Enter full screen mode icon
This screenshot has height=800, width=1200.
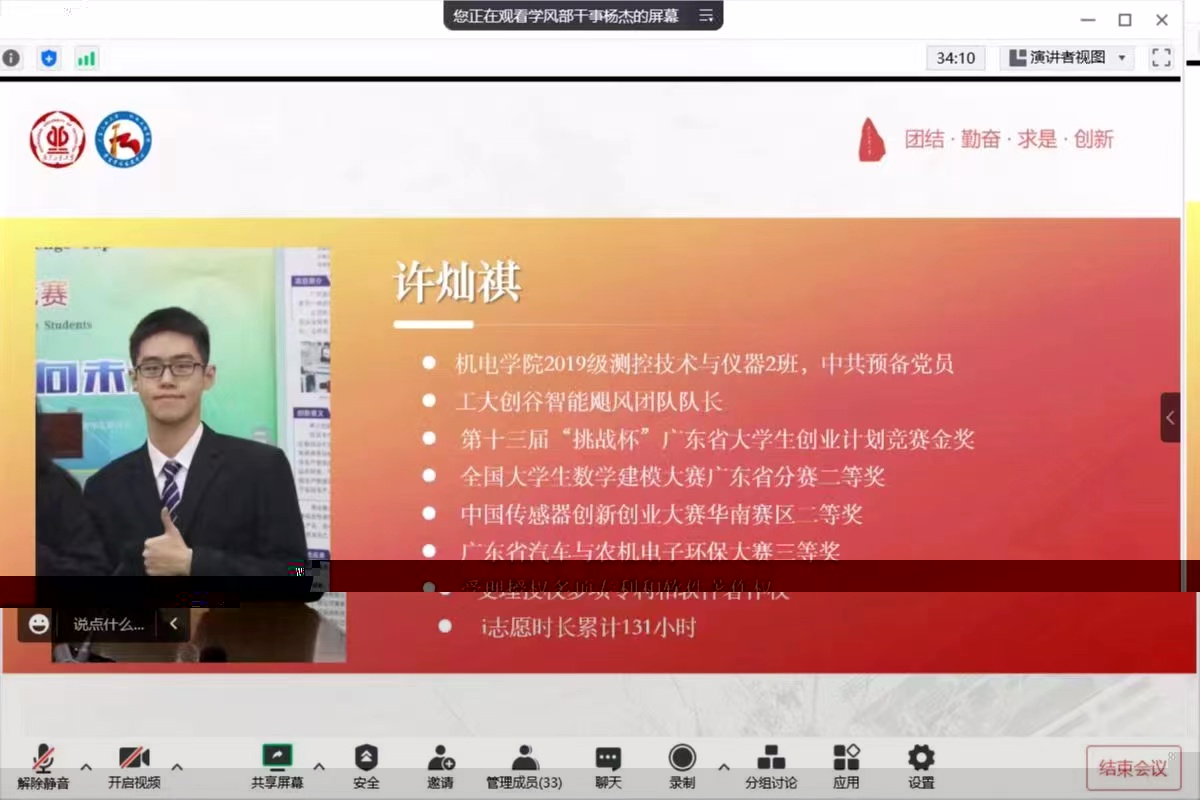click(x=1161, y=58)
